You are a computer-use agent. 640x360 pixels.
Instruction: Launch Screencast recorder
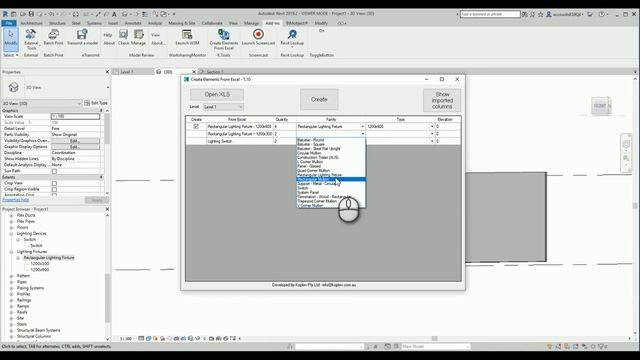pos(258,37)
